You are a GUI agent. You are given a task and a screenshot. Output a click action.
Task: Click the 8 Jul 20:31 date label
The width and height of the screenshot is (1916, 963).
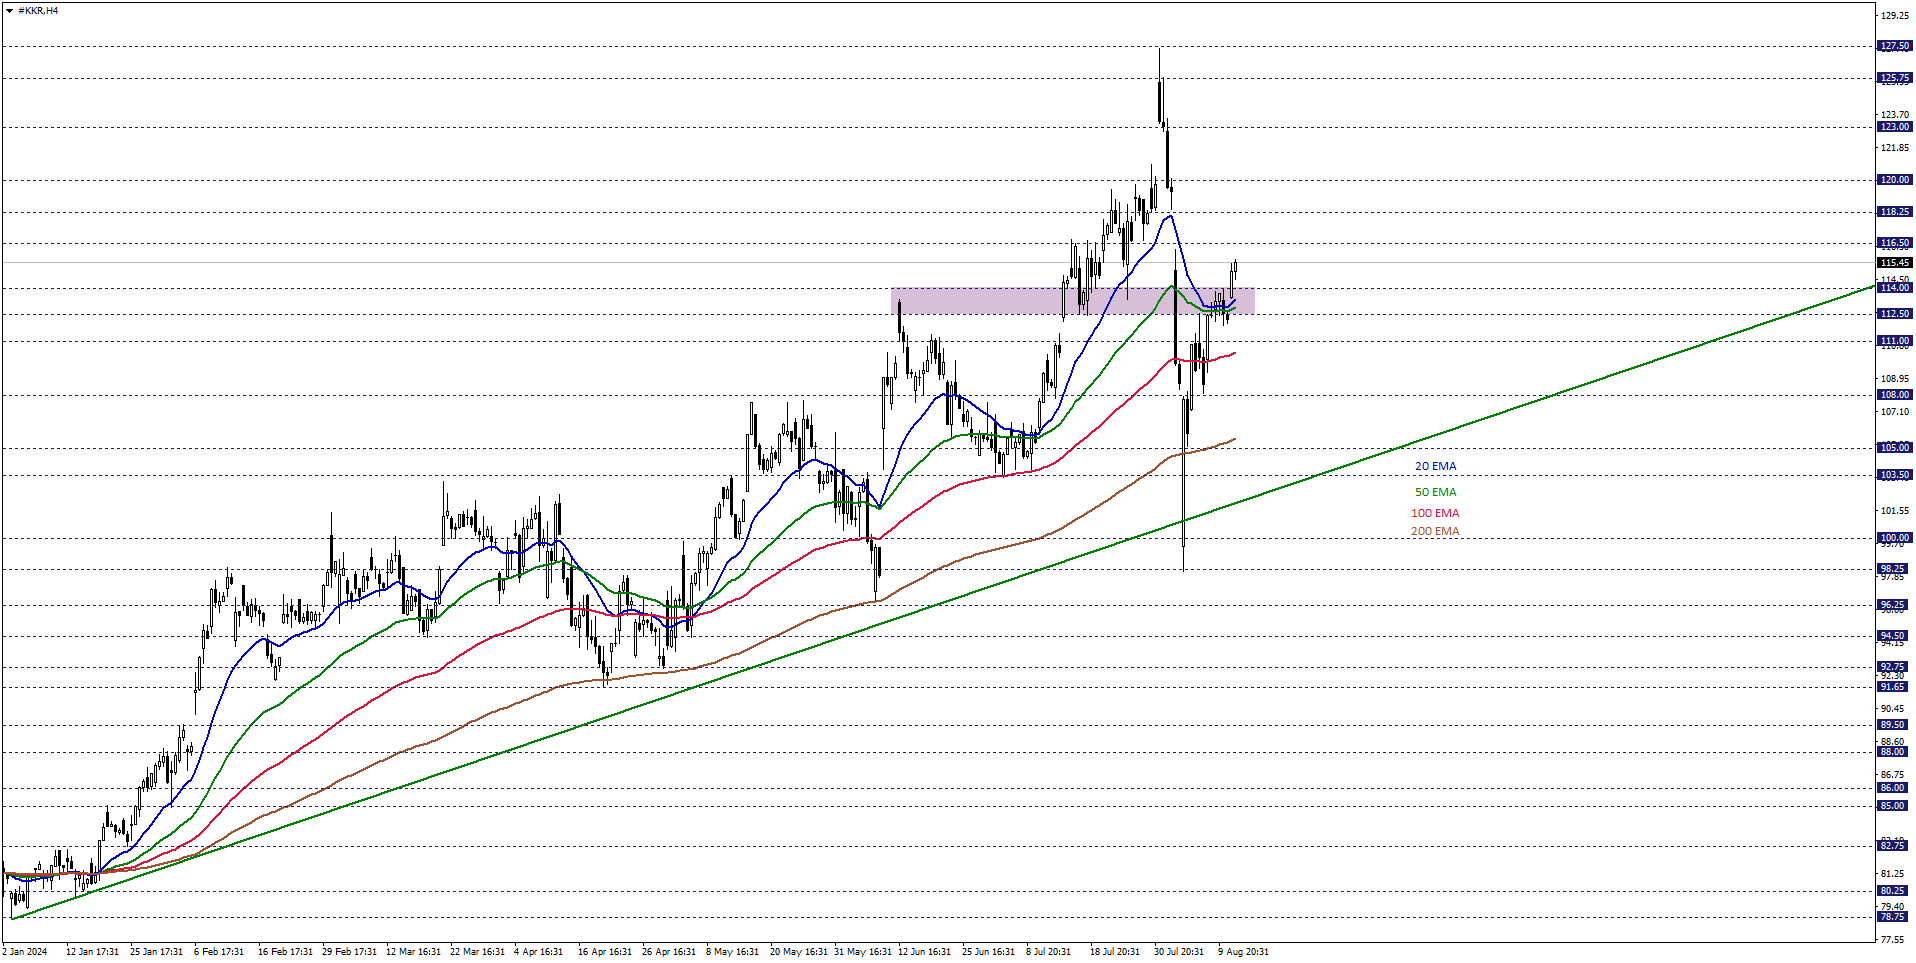tap(1049, 952)
